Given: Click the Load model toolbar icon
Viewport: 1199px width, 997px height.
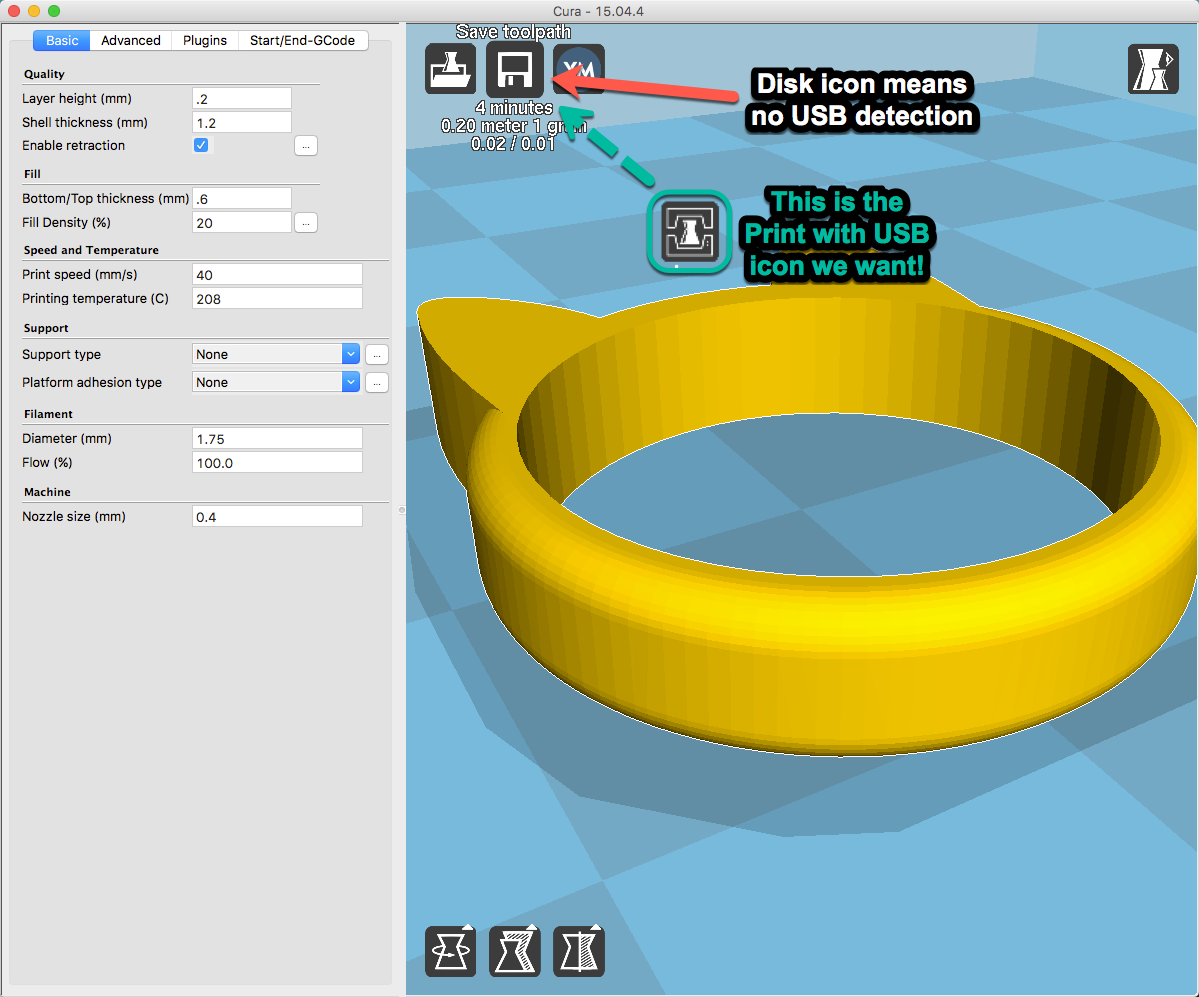Looking at the screenshot, I should [450, 68].
